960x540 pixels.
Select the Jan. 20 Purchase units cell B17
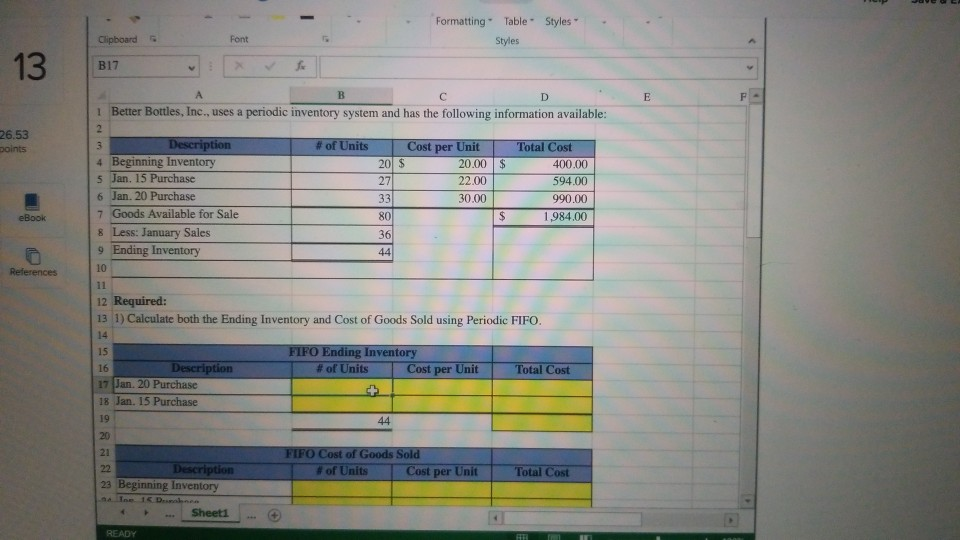[x=342, y=387]
